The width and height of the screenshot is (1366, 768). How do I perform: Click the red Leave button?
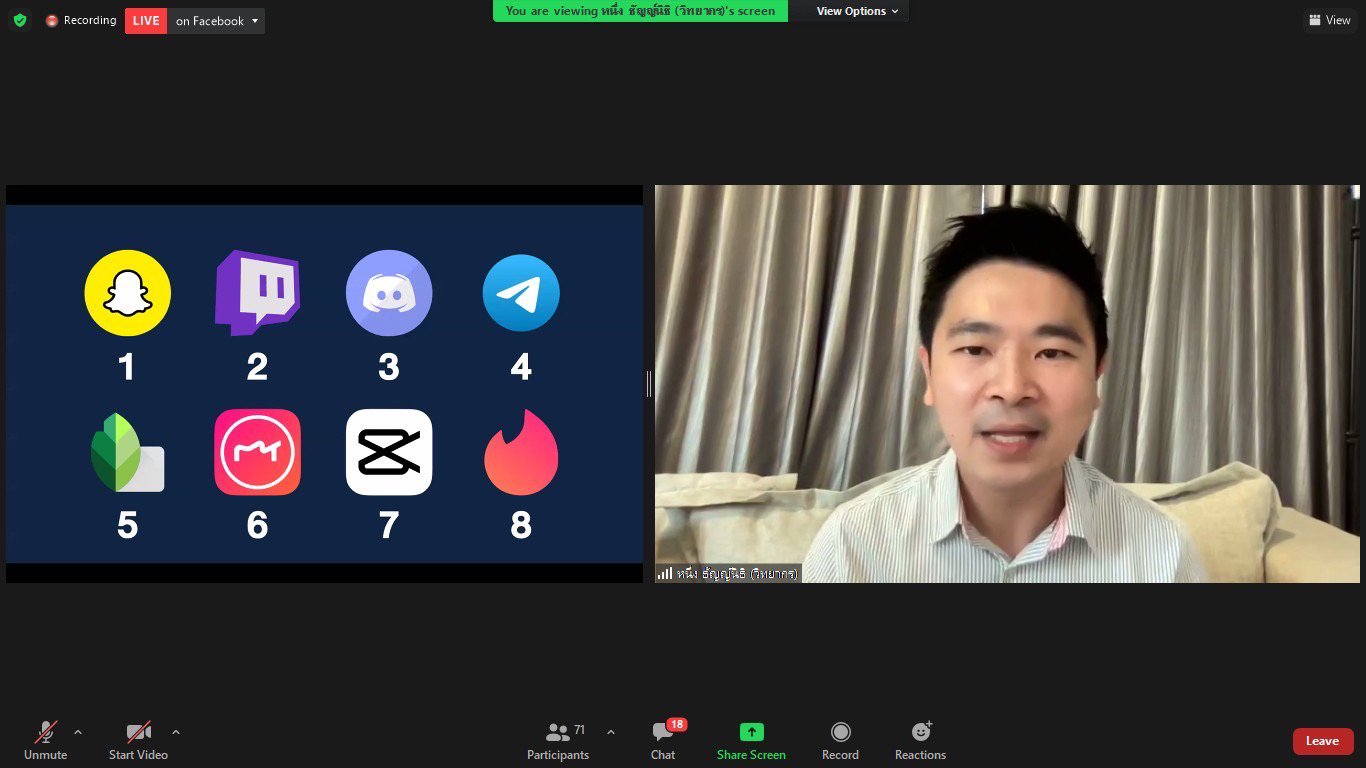pos(1322,741)
